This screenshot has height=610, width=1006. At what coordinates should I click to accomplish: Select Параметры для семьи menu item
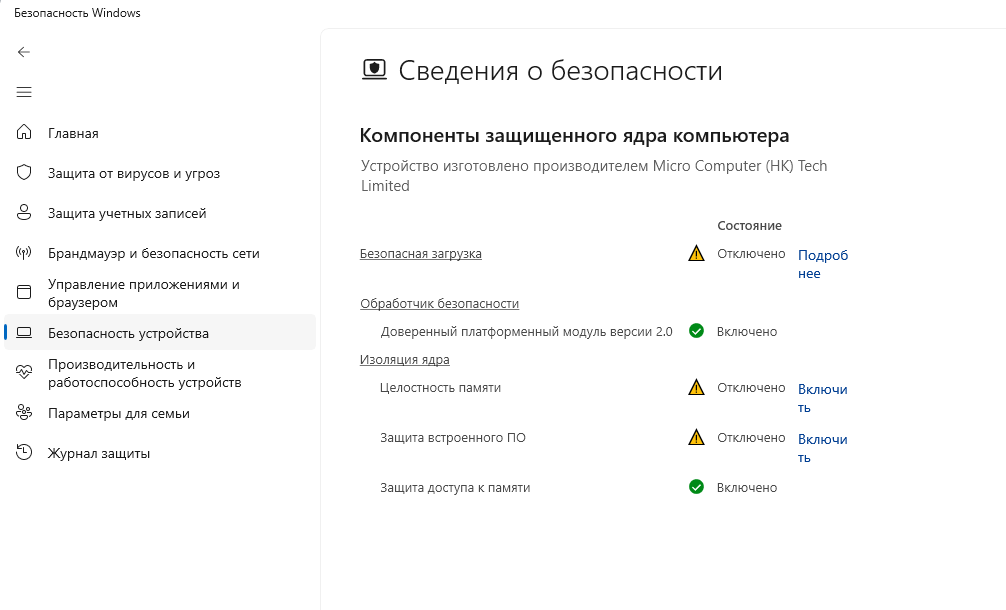(x=118, y=413)
